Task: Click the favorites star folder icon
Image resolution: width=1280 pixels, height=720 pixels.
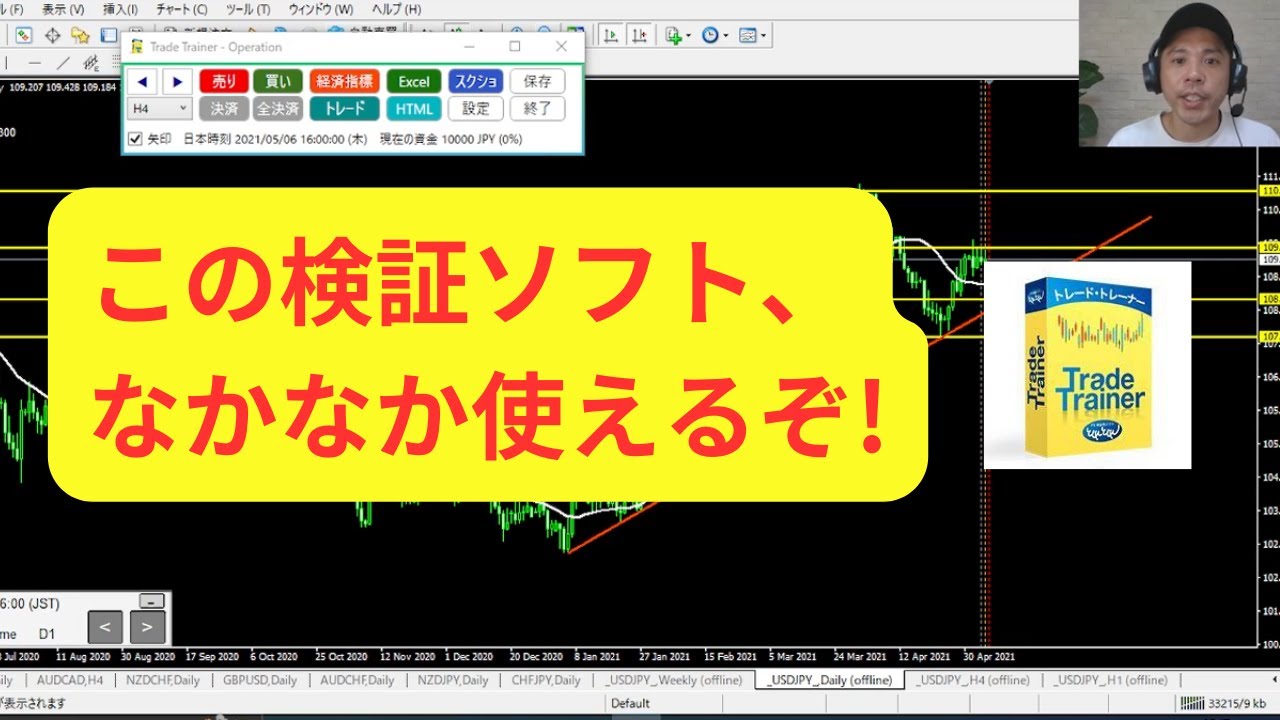Action: point(80,36)
